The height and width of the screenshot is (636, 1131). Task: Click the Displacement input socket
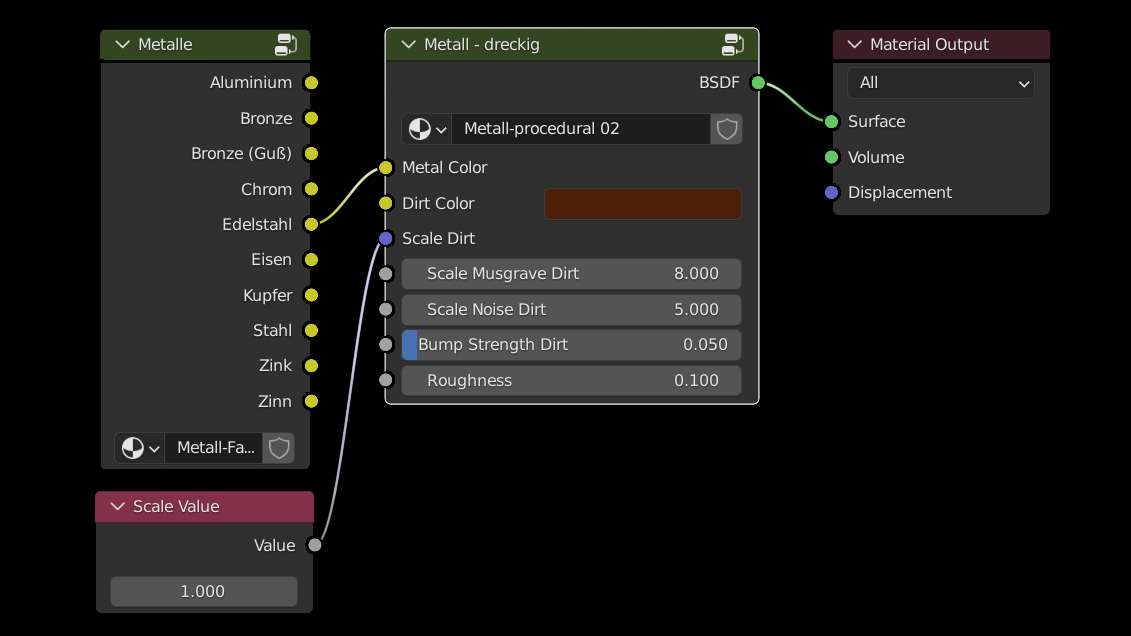coord(831,193)
